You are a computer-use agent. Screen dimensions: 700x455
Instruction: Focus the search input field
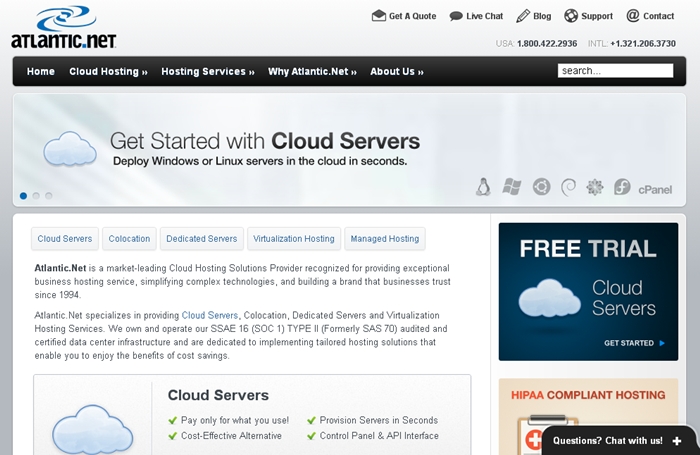(615, 71)
